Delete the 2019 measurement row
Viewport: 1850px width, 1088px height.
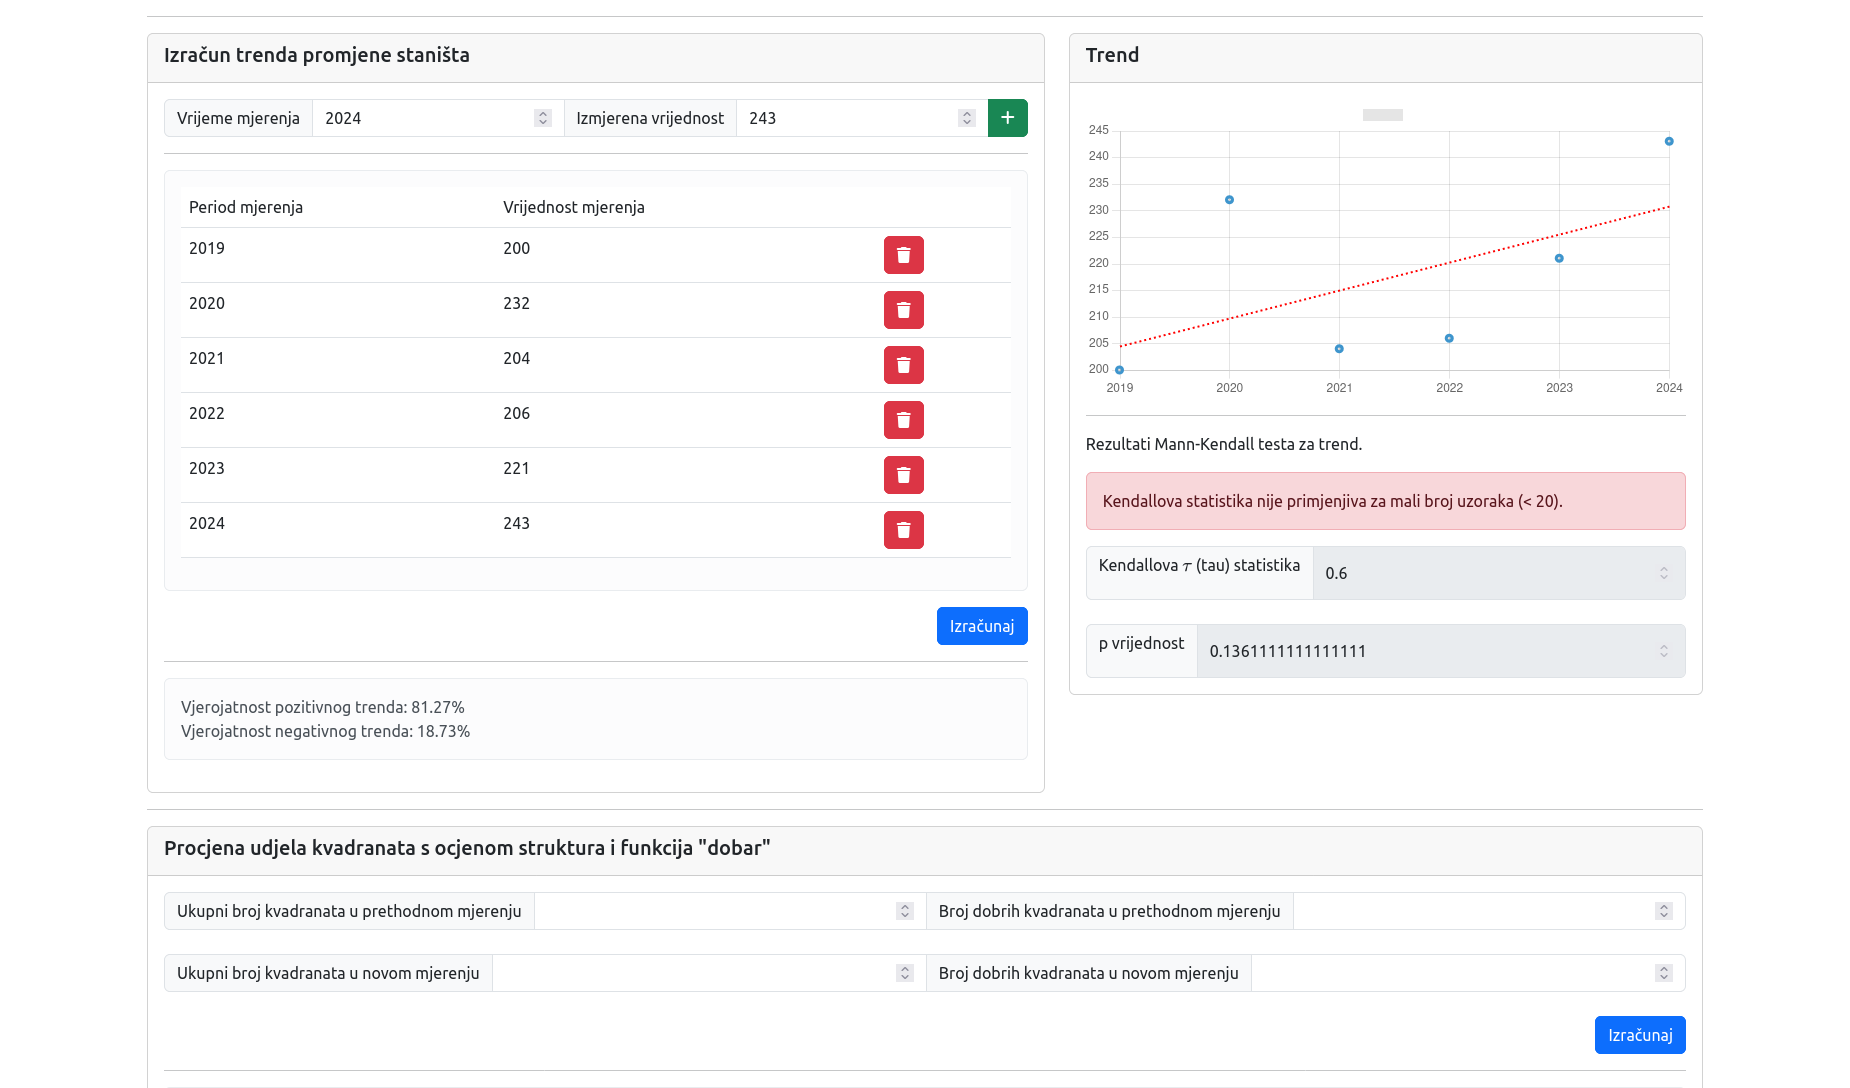click(x=903, y=255)
